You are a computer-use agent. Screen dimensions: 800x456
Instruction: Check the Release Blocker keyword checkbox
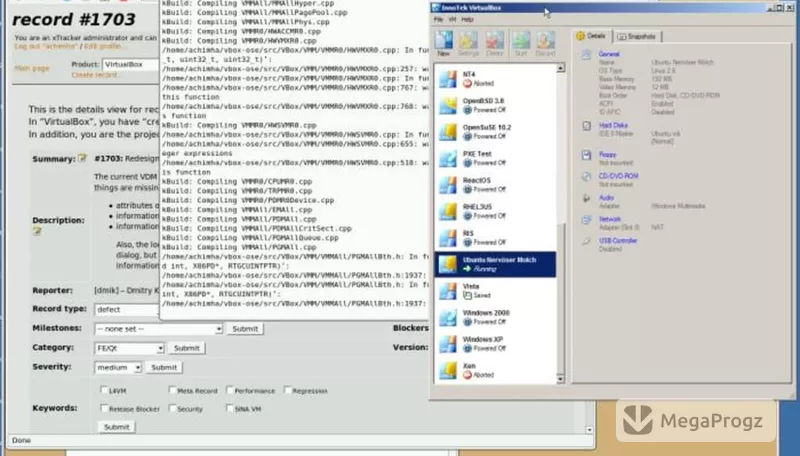[x=104, y=408]
